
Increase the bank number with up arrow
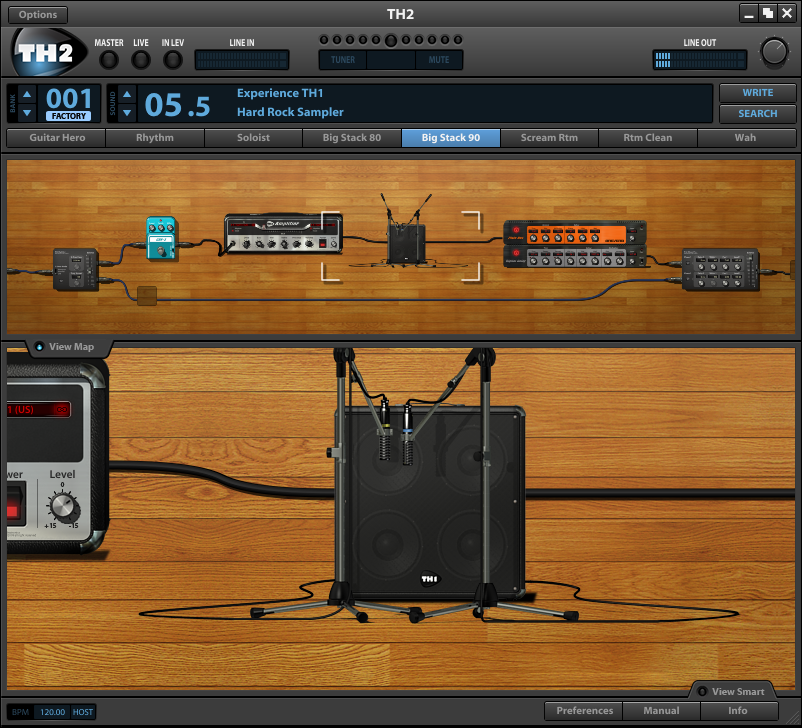(x=27, y=94)
